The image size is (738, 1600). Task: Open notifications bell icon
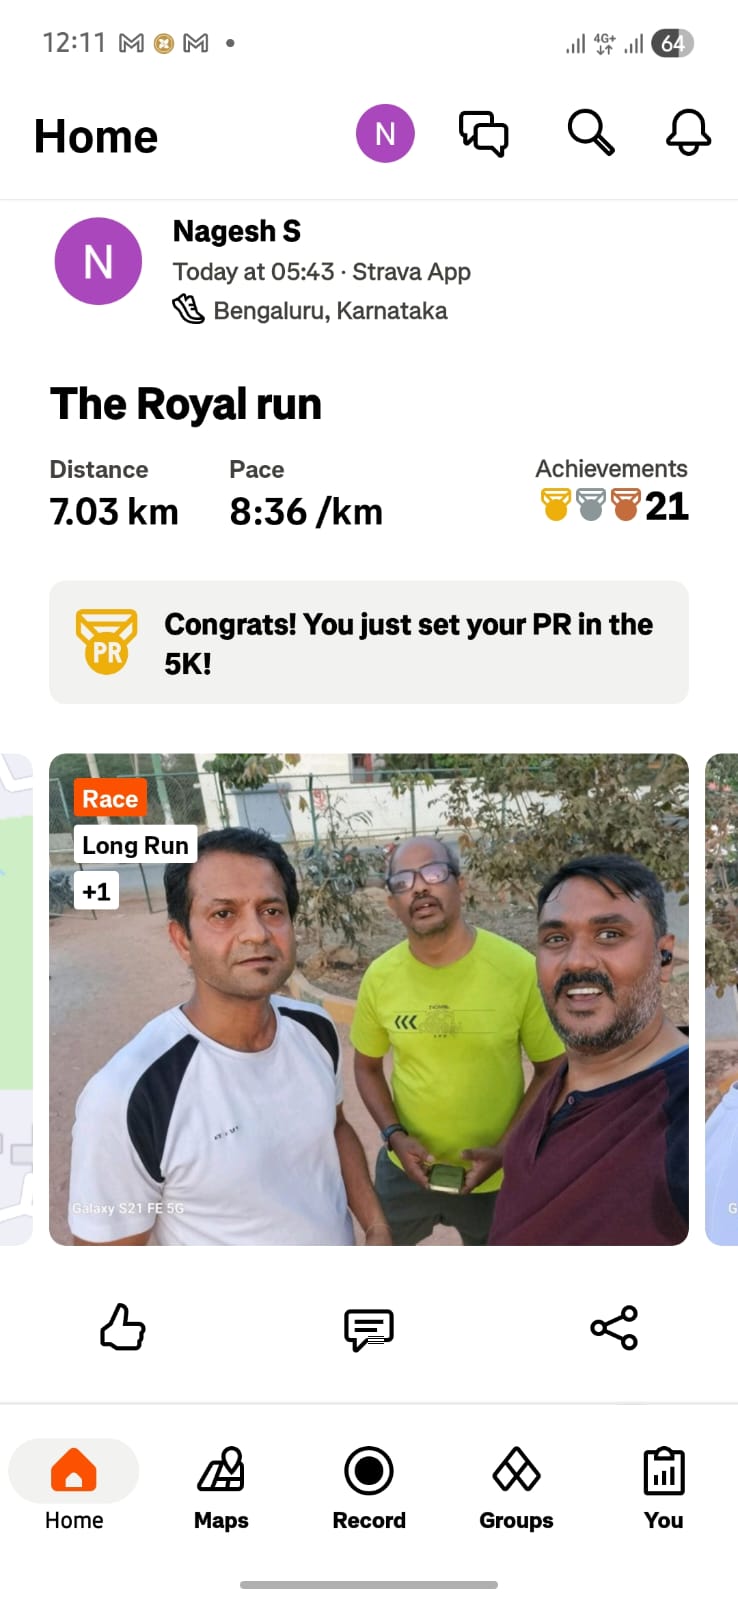[688, 133]
